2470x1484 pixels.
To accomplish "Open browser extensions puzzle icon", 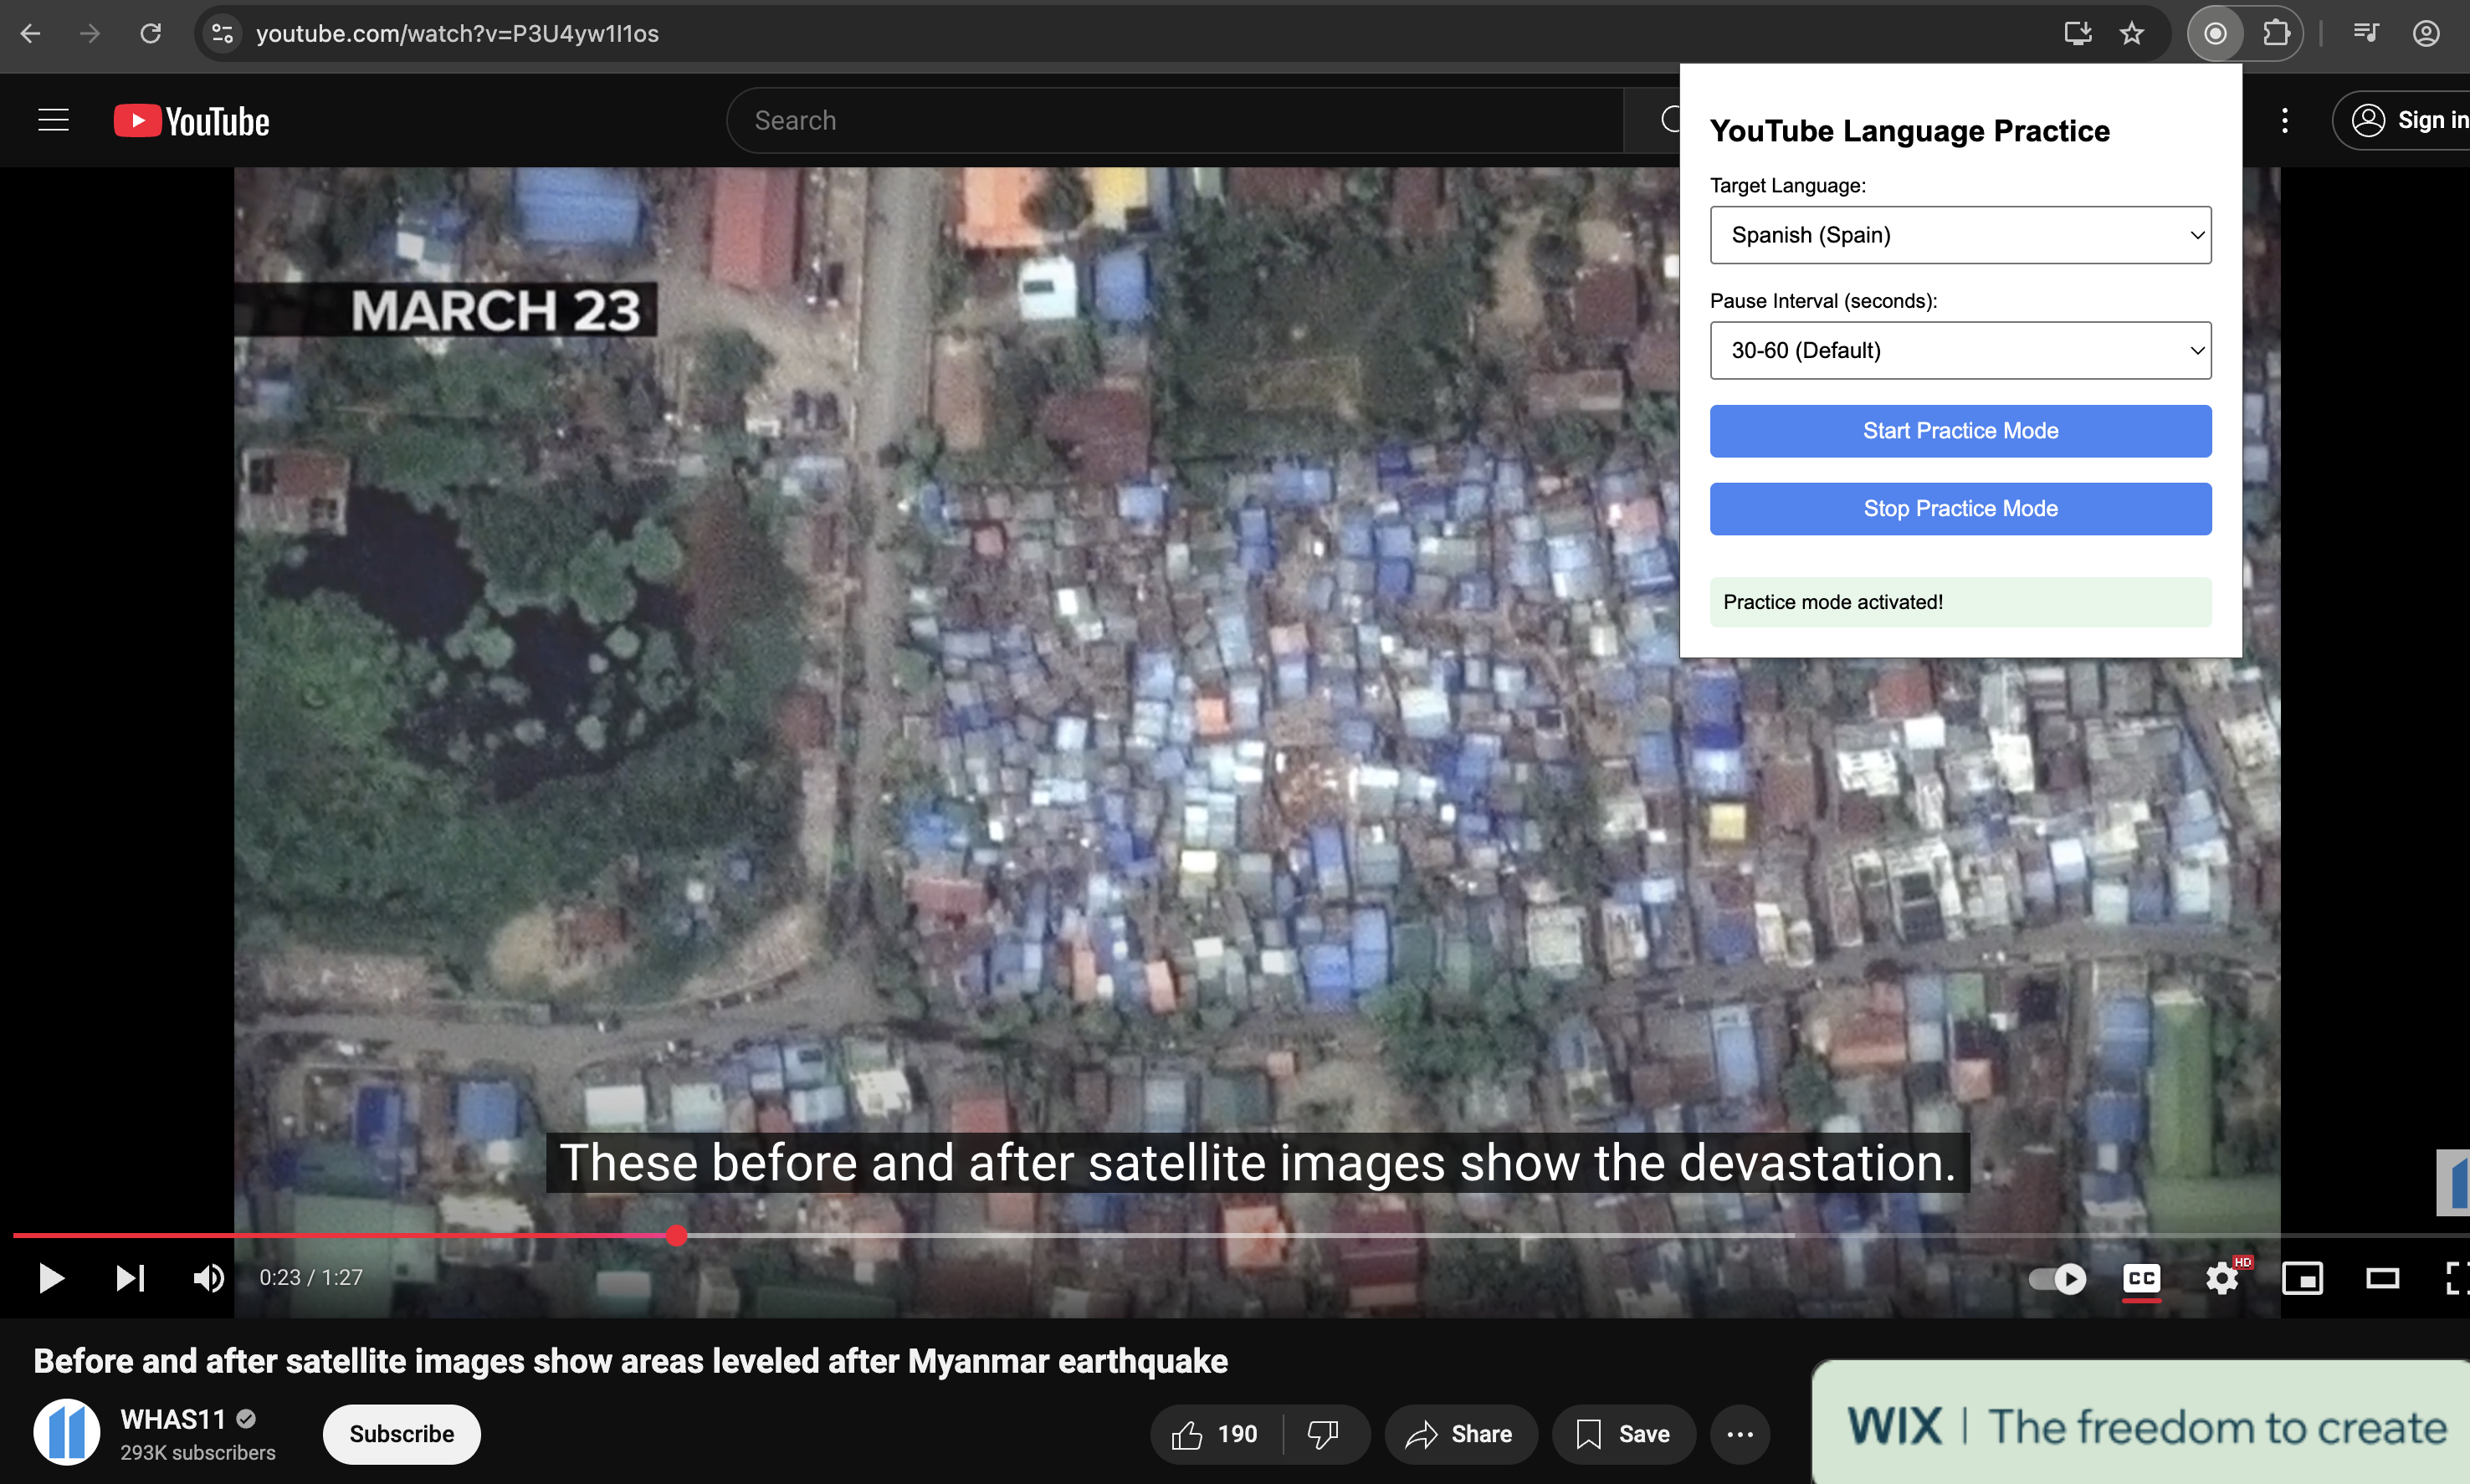I will 2277,34.
